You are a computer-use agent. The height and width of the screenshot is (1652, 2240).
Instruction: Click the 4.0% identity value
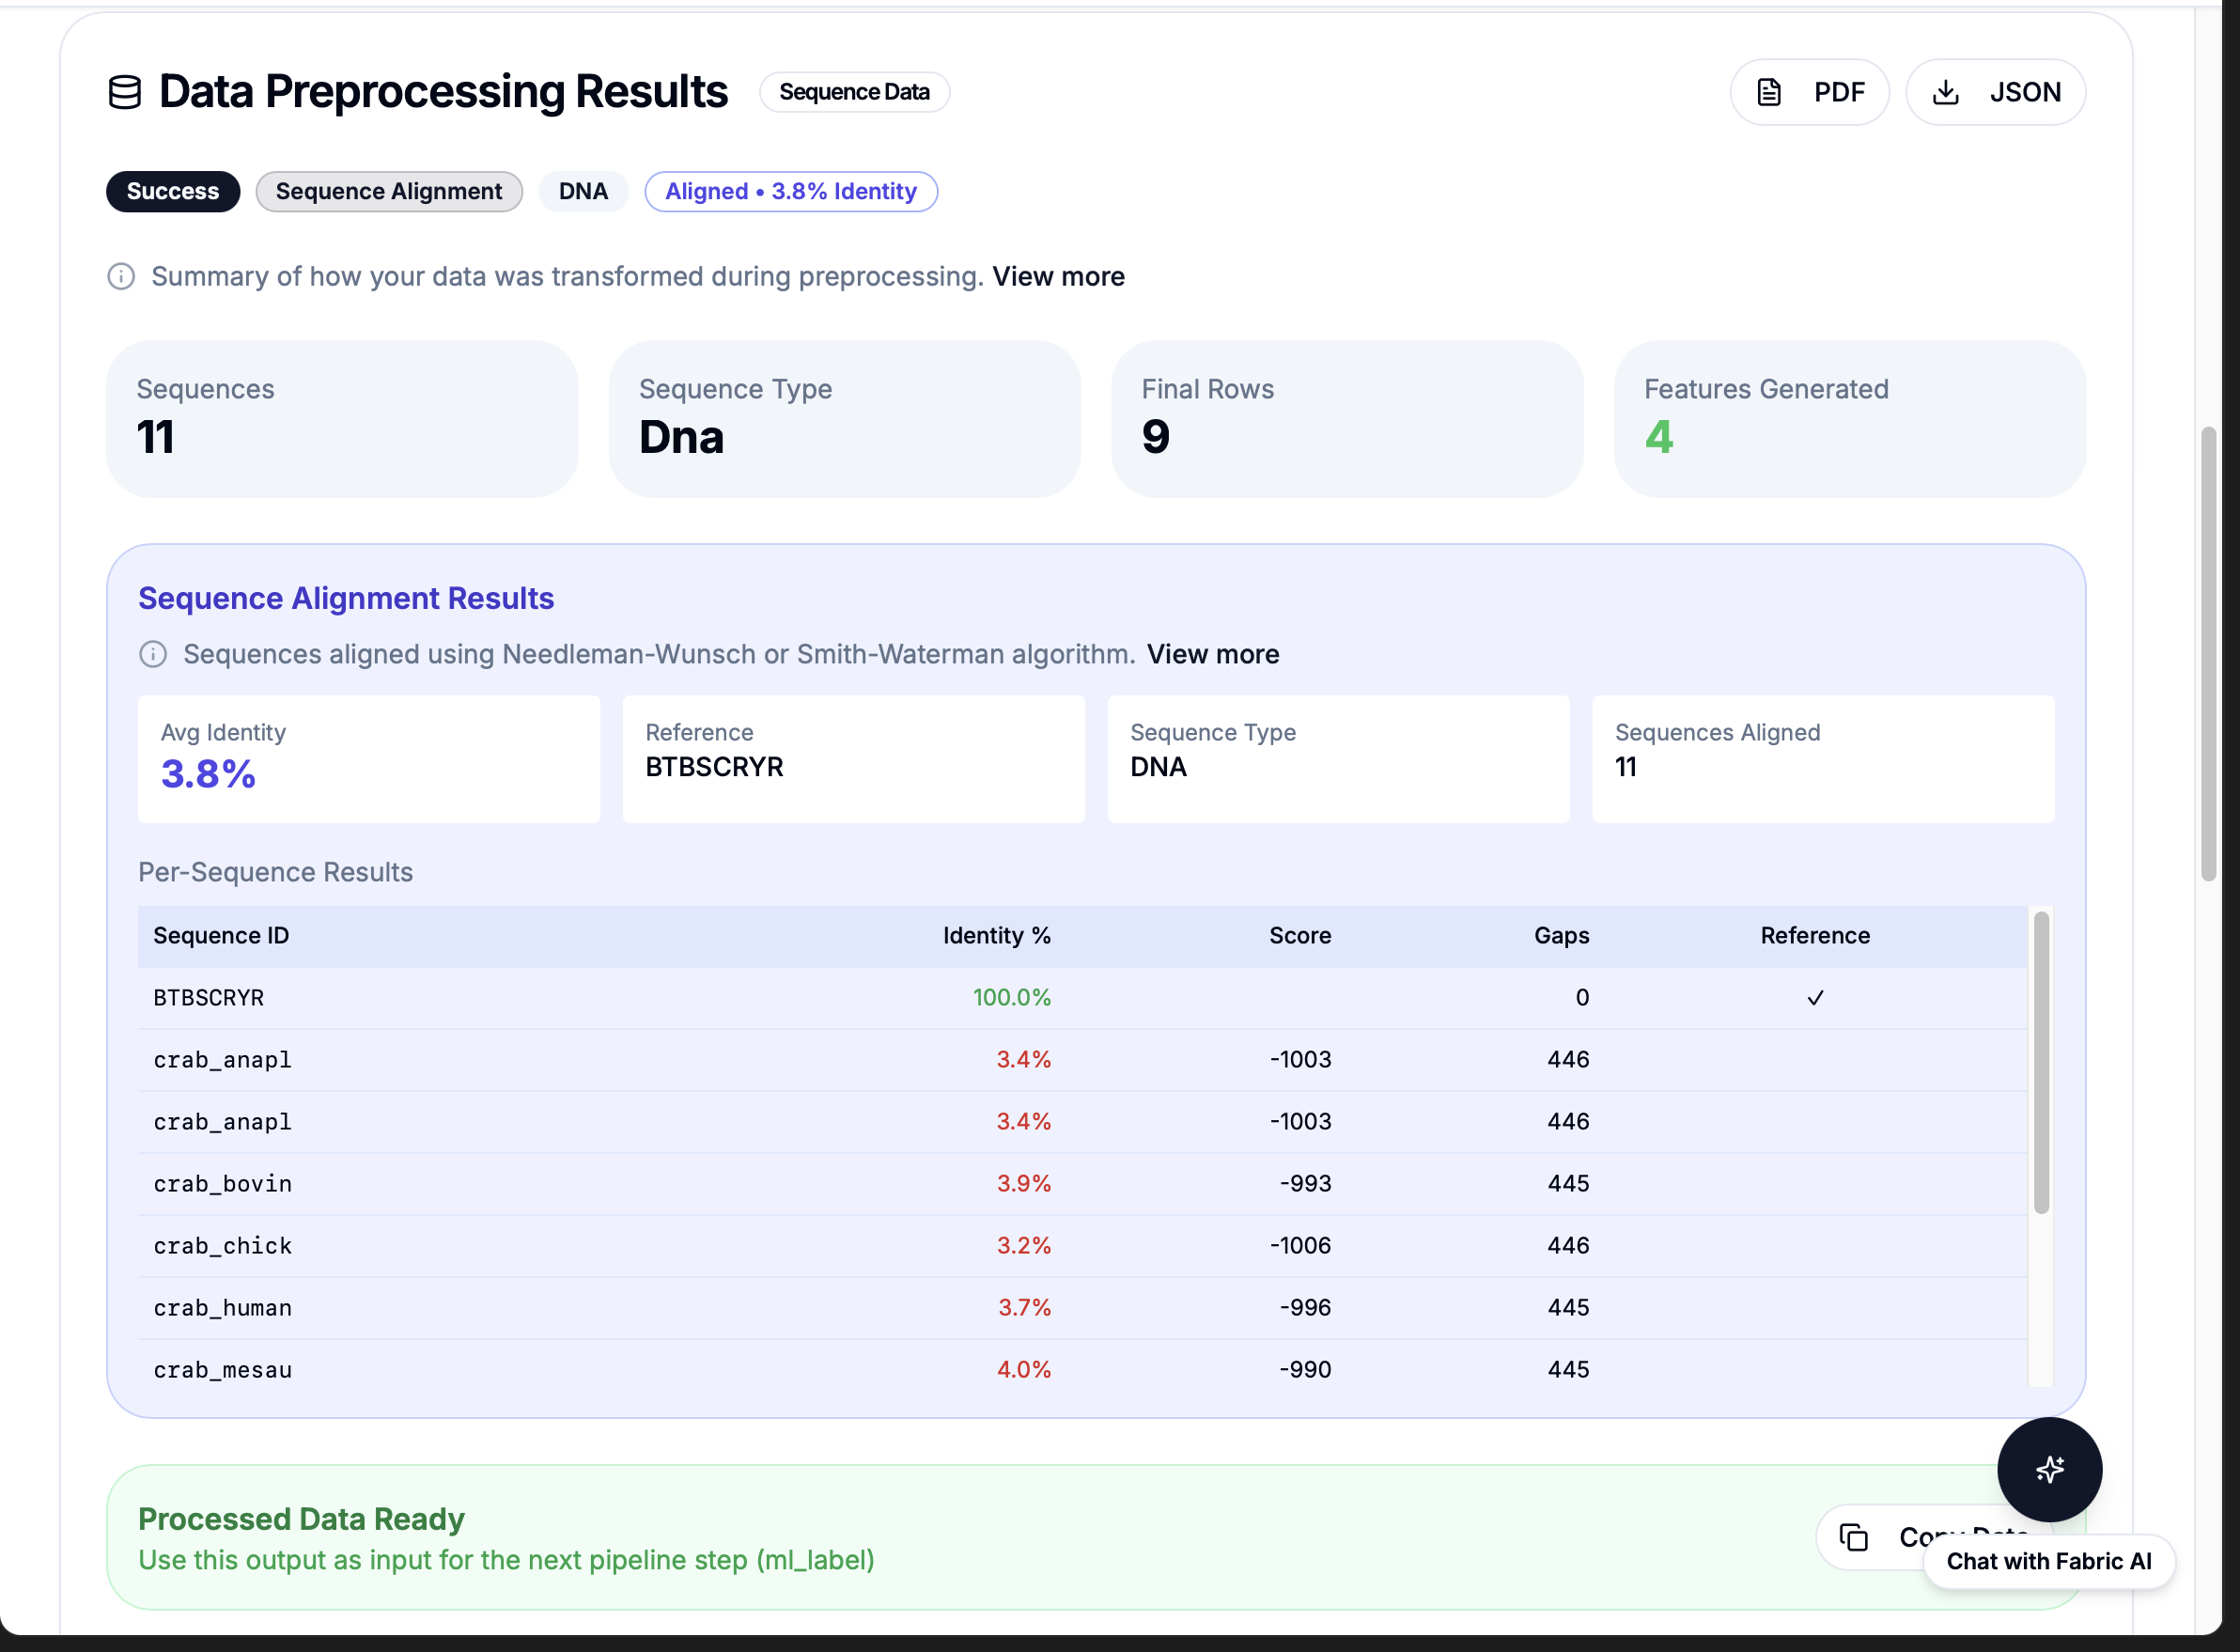(1023, 1370)
